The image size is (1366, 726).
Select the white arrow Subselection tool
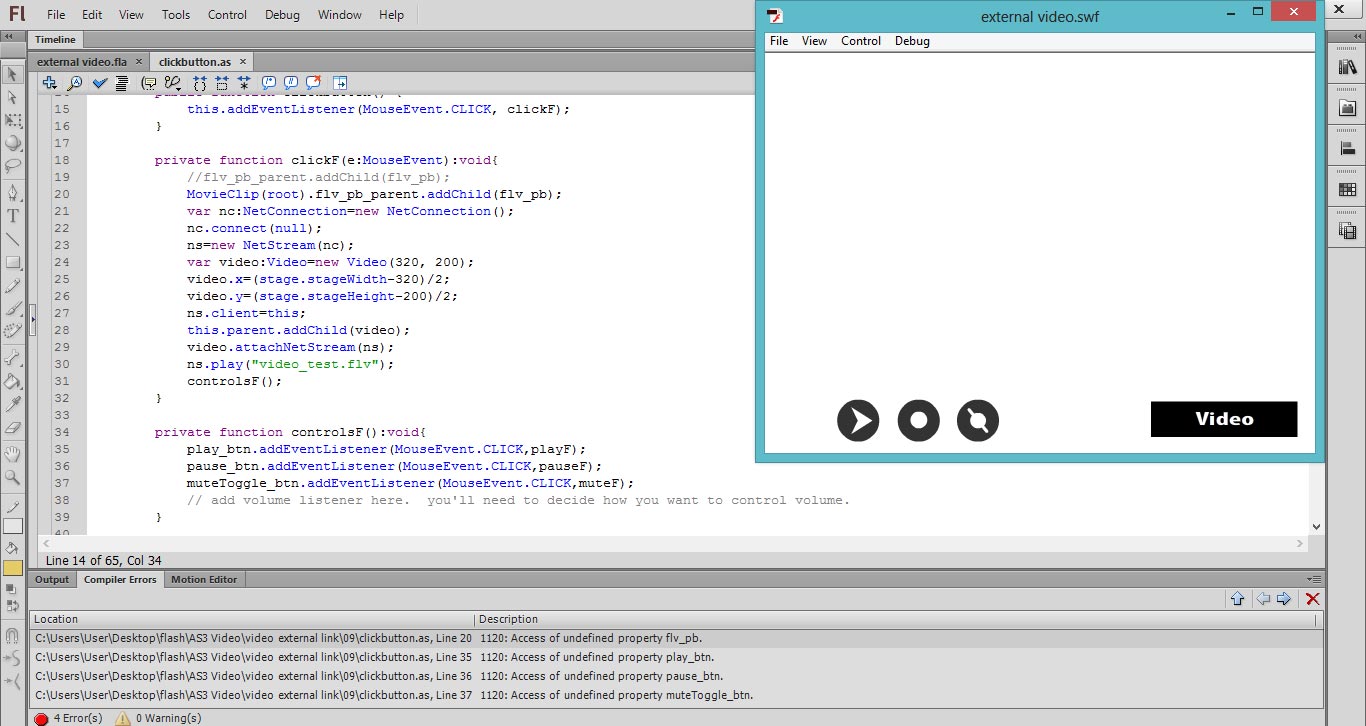click(x=13, y=97)
